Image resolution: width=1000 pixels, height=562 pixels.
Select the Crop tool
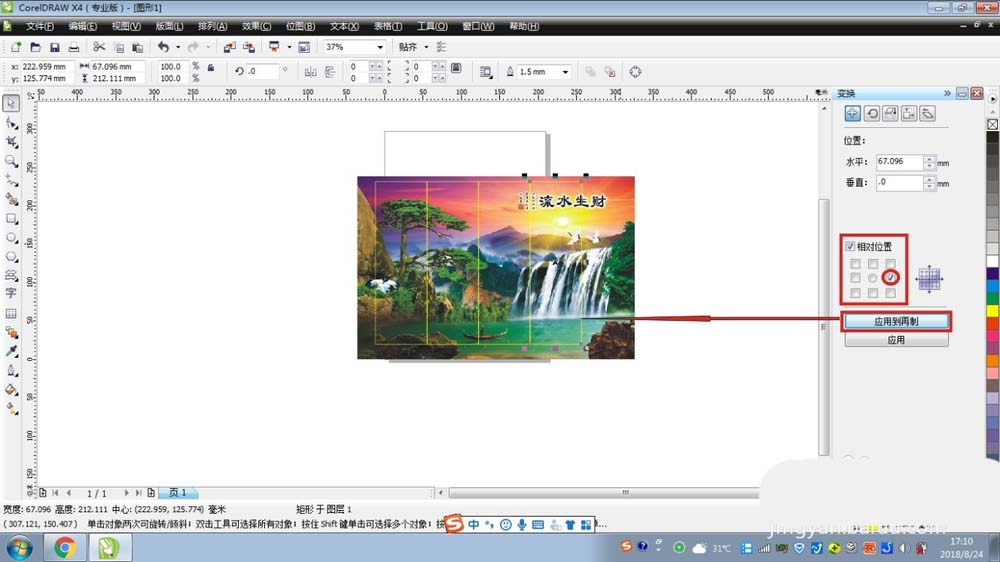tap(11, 142)
